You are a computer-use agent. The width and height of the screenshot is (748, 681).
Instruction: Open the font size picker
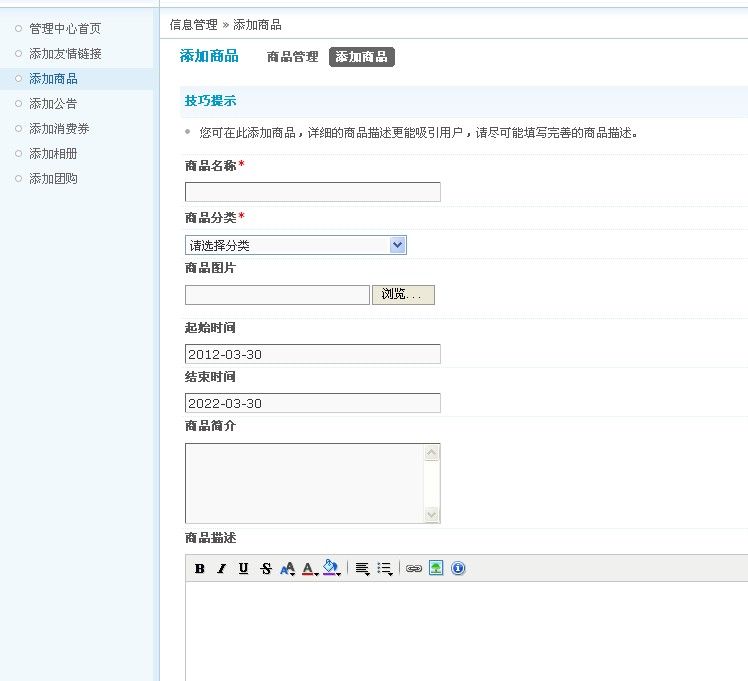click(x=288, y=568)
